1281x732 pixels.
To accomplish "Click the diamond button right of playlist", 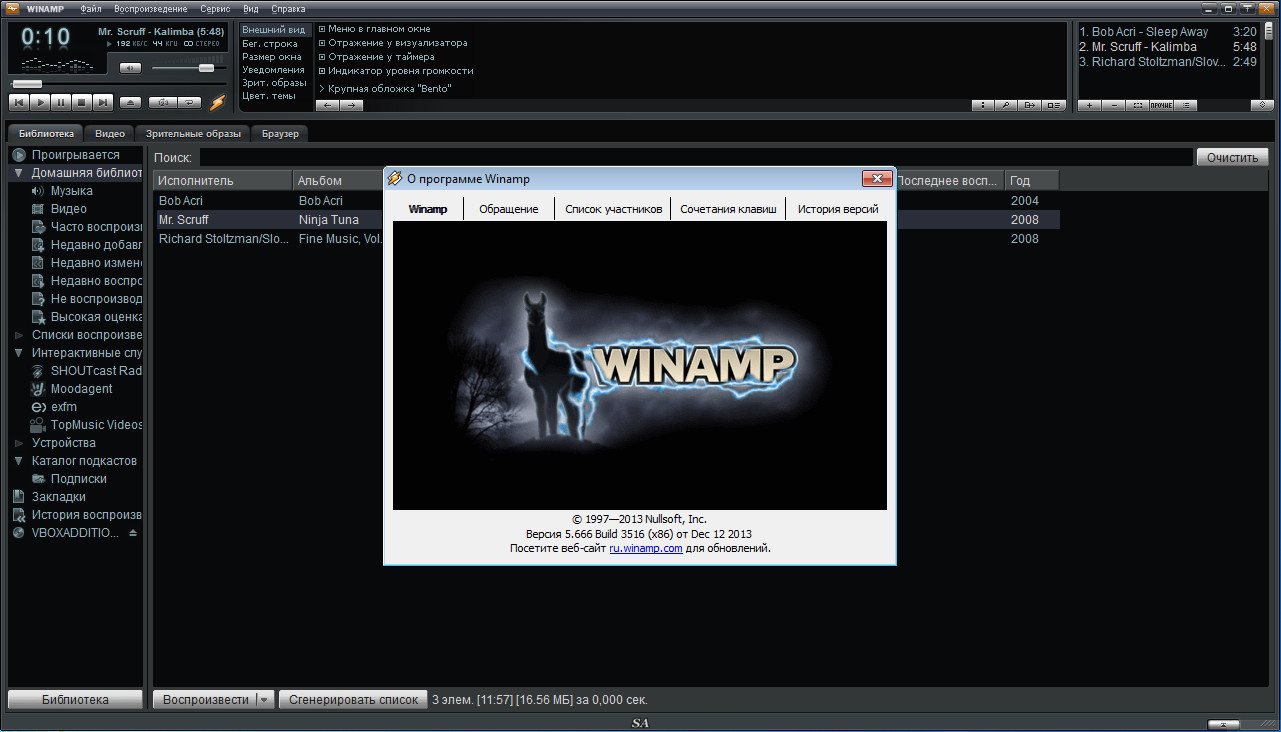I will pos(1262,105).
